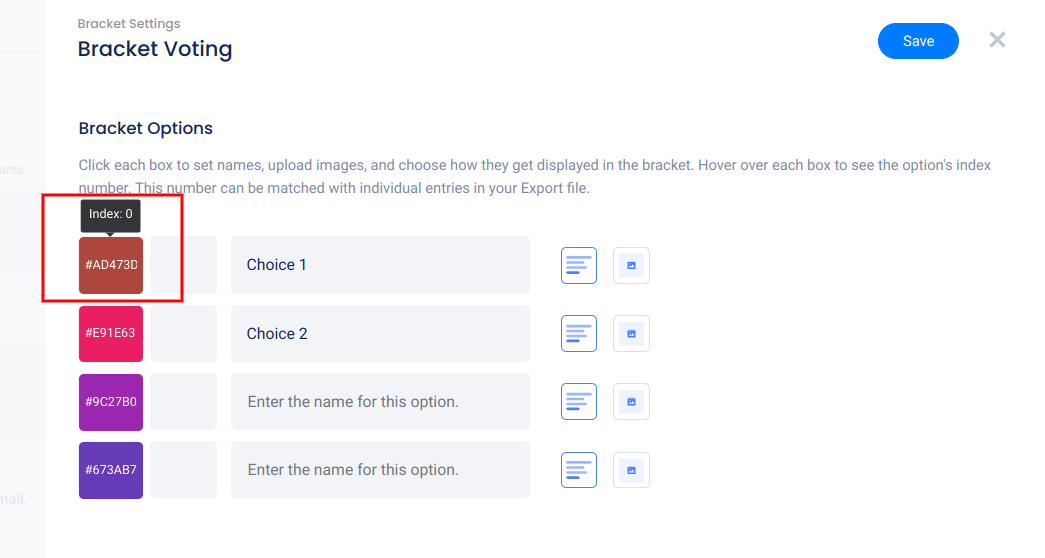1045x558 pixels.
Task: Choose text display icon in #9C27B0 row
Action: [579, 402]
